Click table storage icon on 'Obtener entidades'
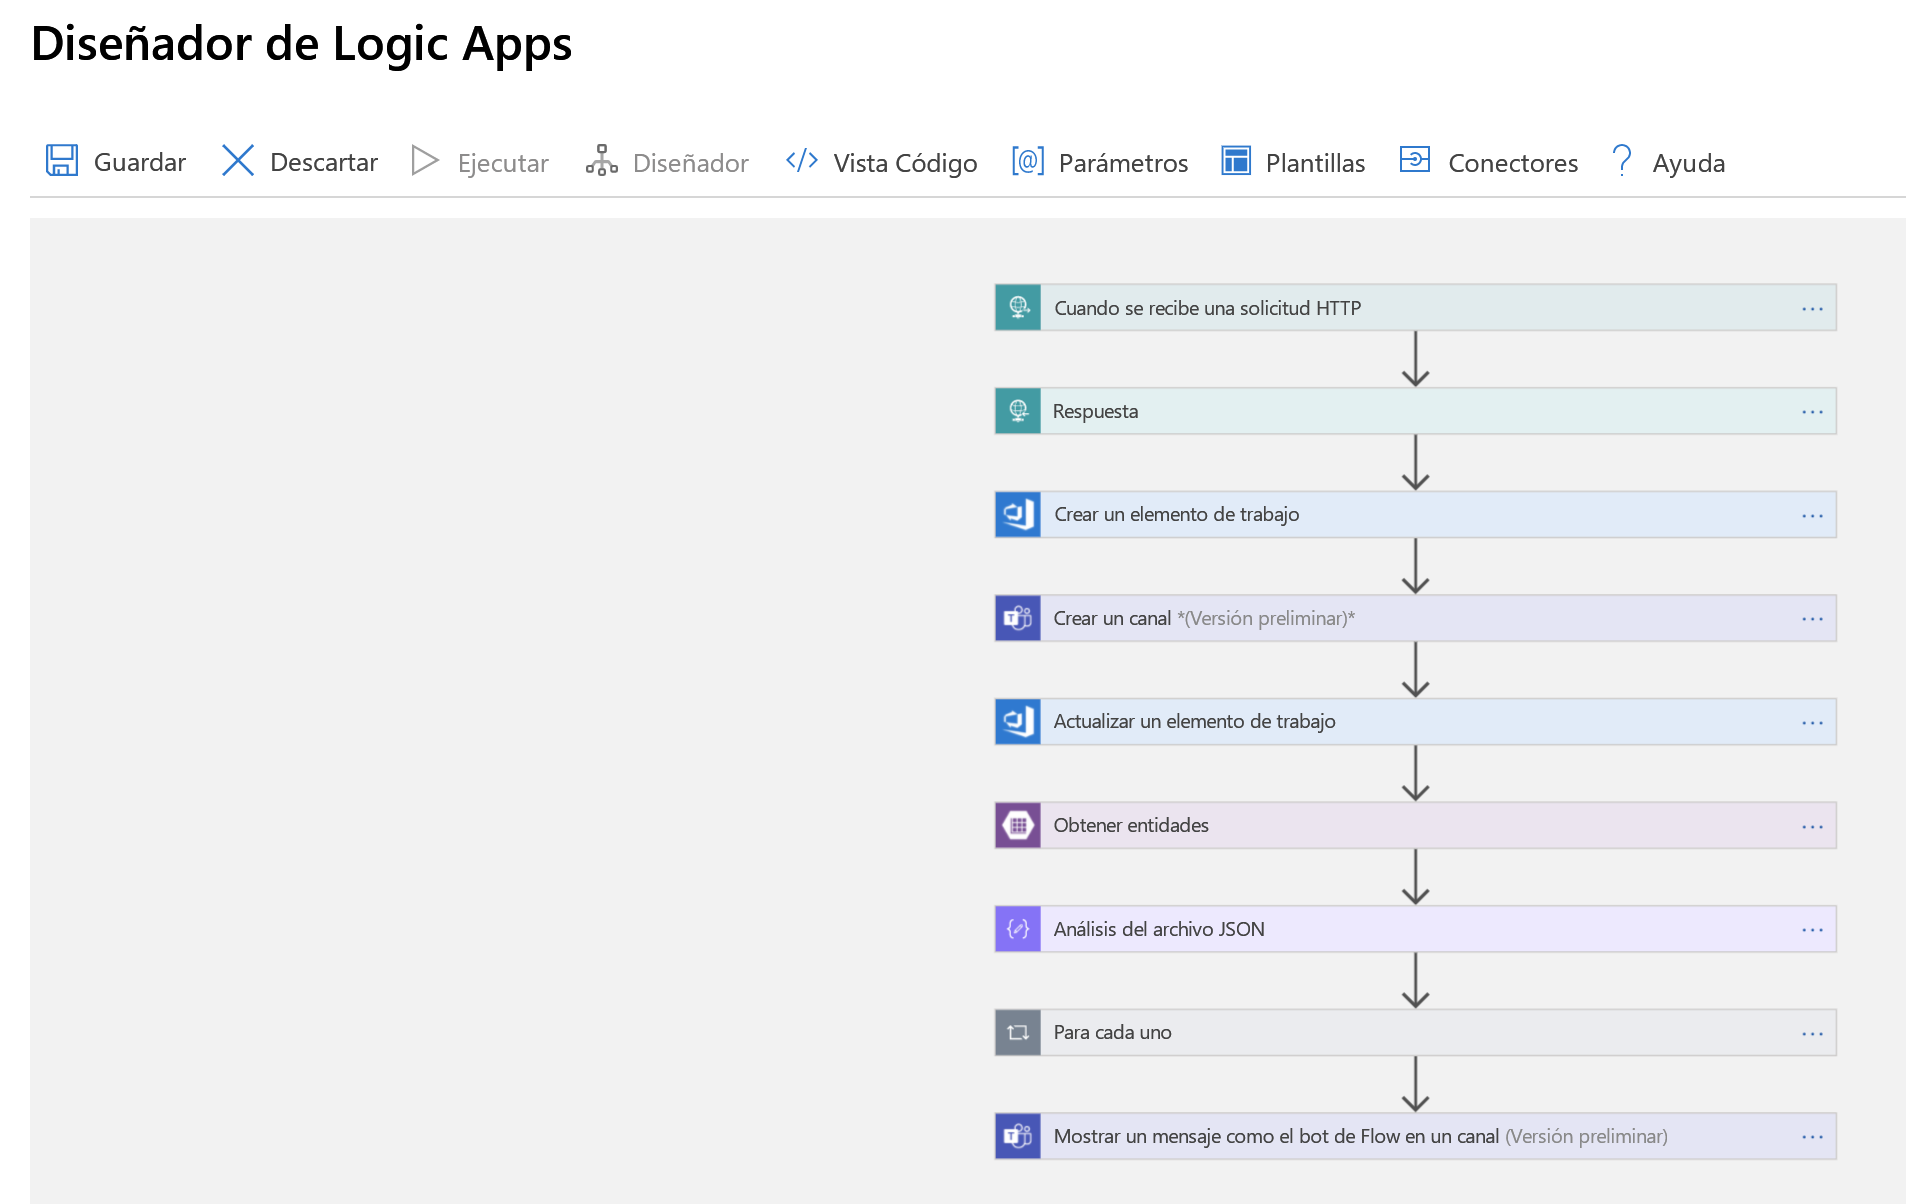Image resolution: width=1906 pixels, height=1204 pixels. pos(1018,825)
